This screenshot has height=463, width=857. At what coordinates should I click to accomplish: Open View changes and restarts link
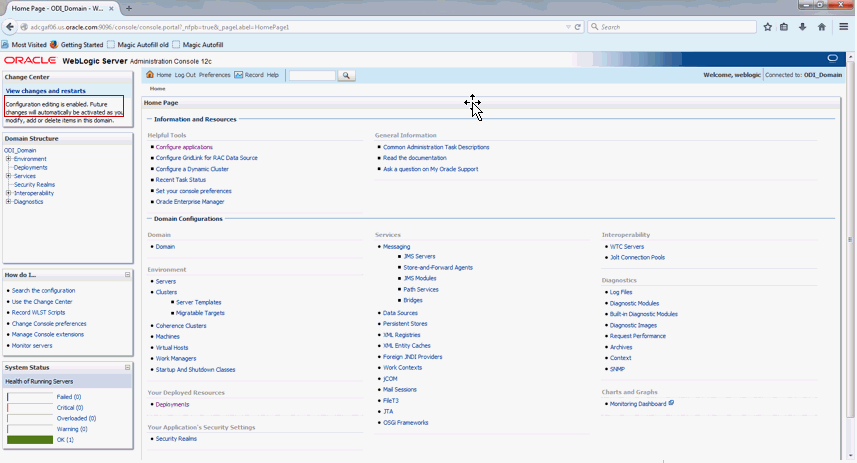coord(45,91)
